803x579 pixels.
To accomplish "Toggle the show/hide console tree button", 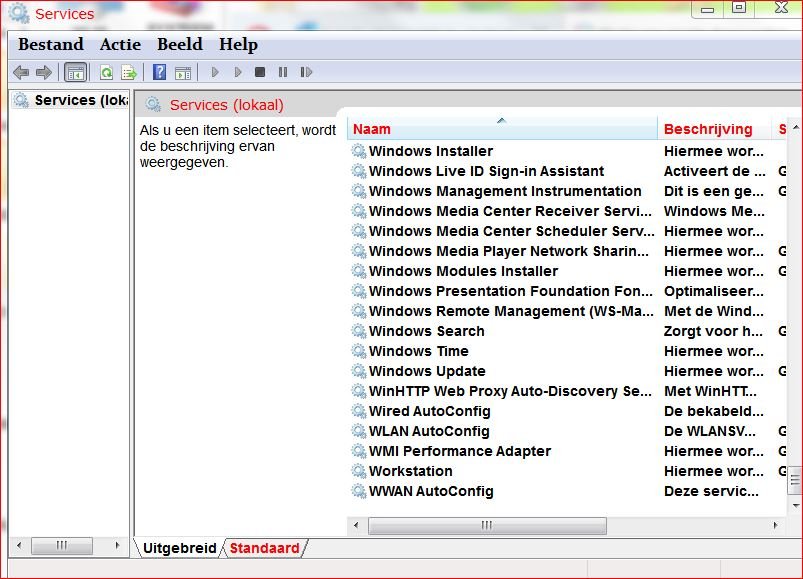I will tap(75, 72).
